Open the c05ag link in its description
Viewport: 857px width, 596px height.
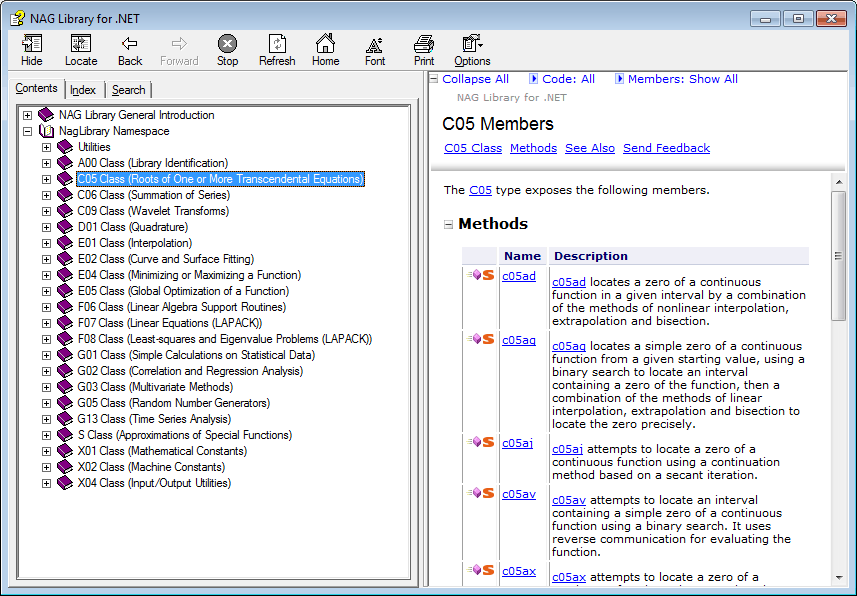(568, 346)
